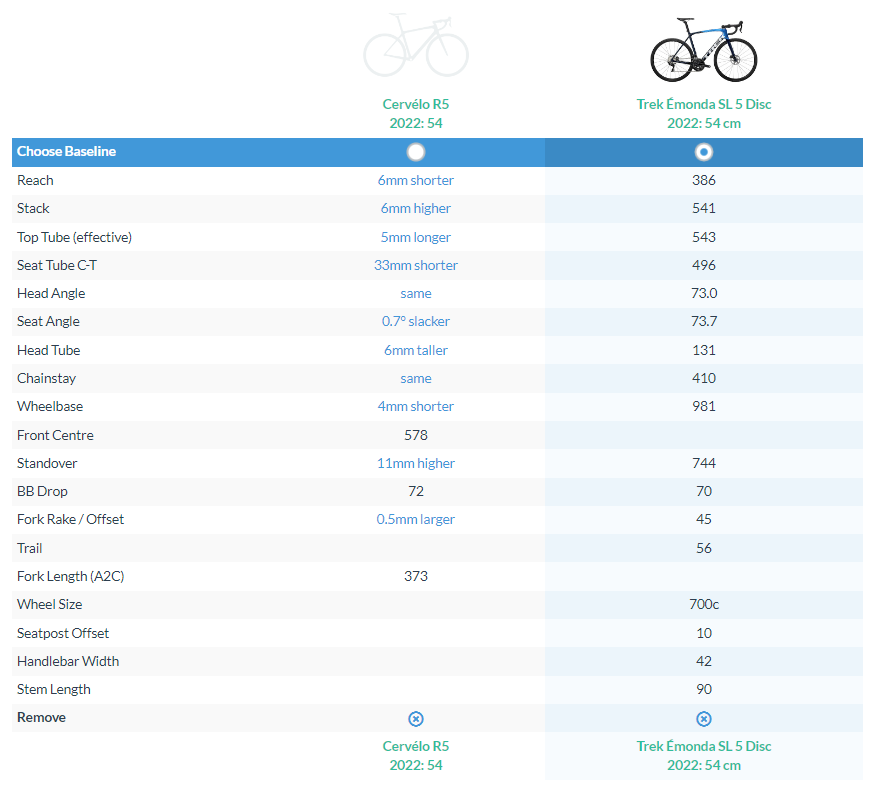Click '0.7° slacker' seat angle difference
The height and width of the screenshot is (800, 869).
(416, 322)
